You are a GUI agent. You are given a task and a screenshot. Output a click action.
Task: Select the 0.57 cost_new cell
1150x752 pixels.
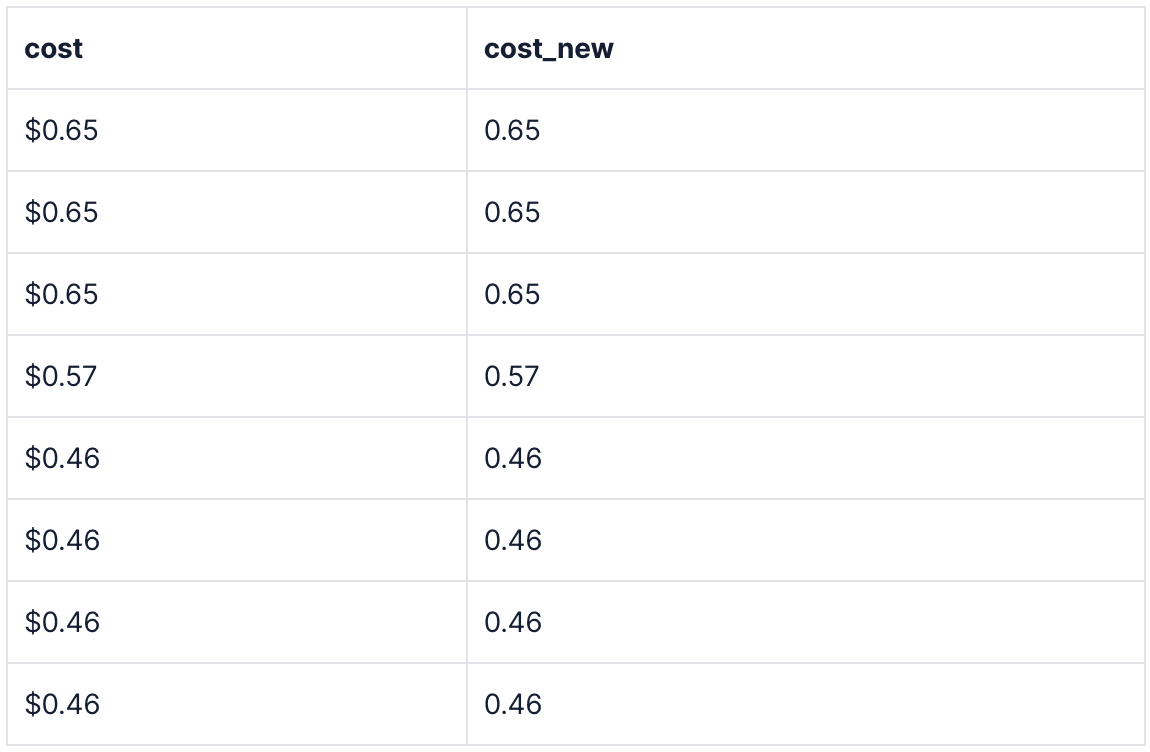pos(511,377)
